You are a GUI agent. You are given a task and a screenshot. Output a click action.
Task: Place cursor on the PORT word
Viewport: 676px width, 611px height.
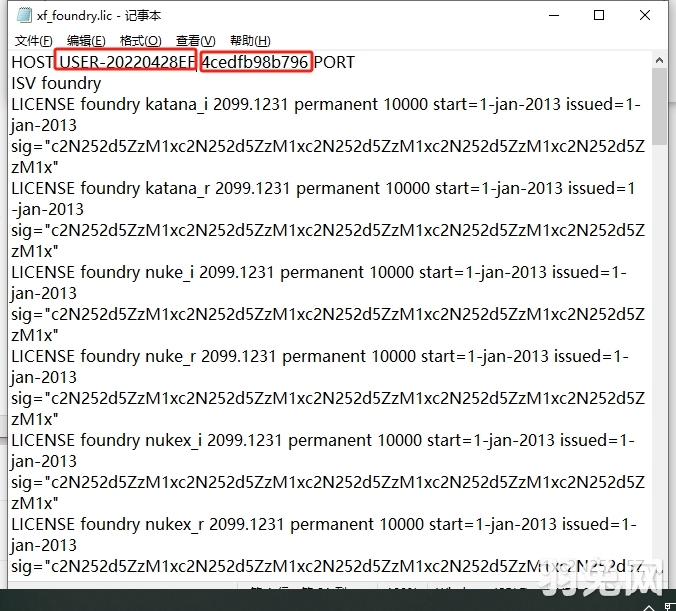334,62
